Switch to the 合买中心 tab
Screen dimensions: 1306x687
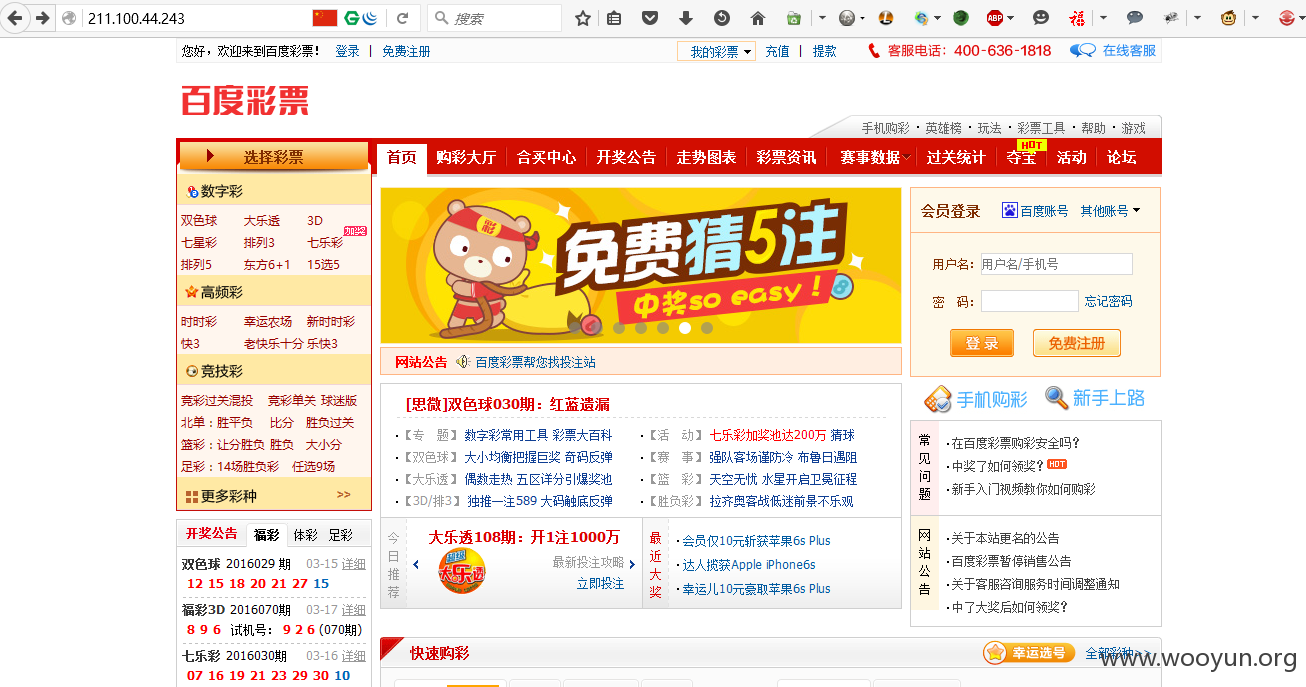[x=546, y=157]
